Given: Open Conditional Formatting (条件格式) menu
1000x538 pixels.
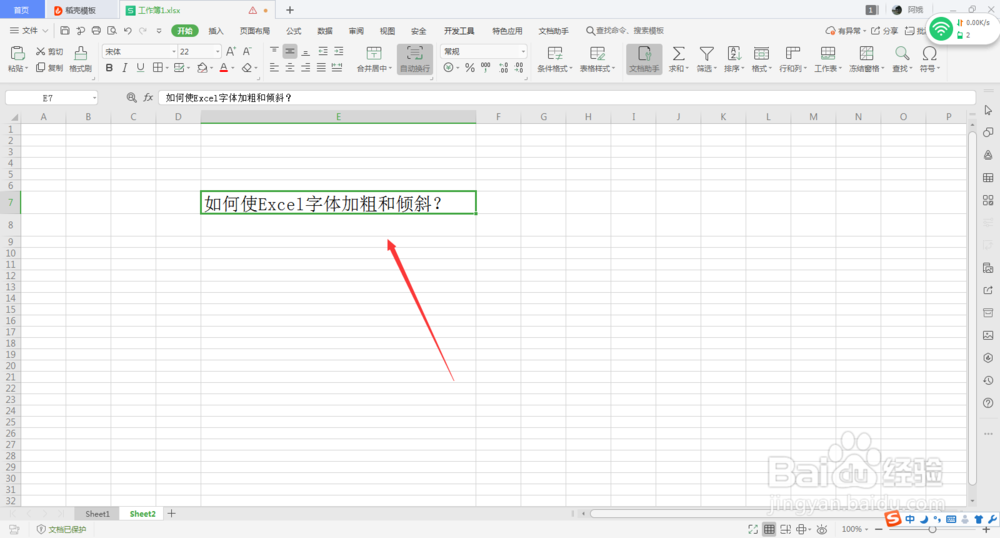Looking at the screenshot, I should 555,59.
